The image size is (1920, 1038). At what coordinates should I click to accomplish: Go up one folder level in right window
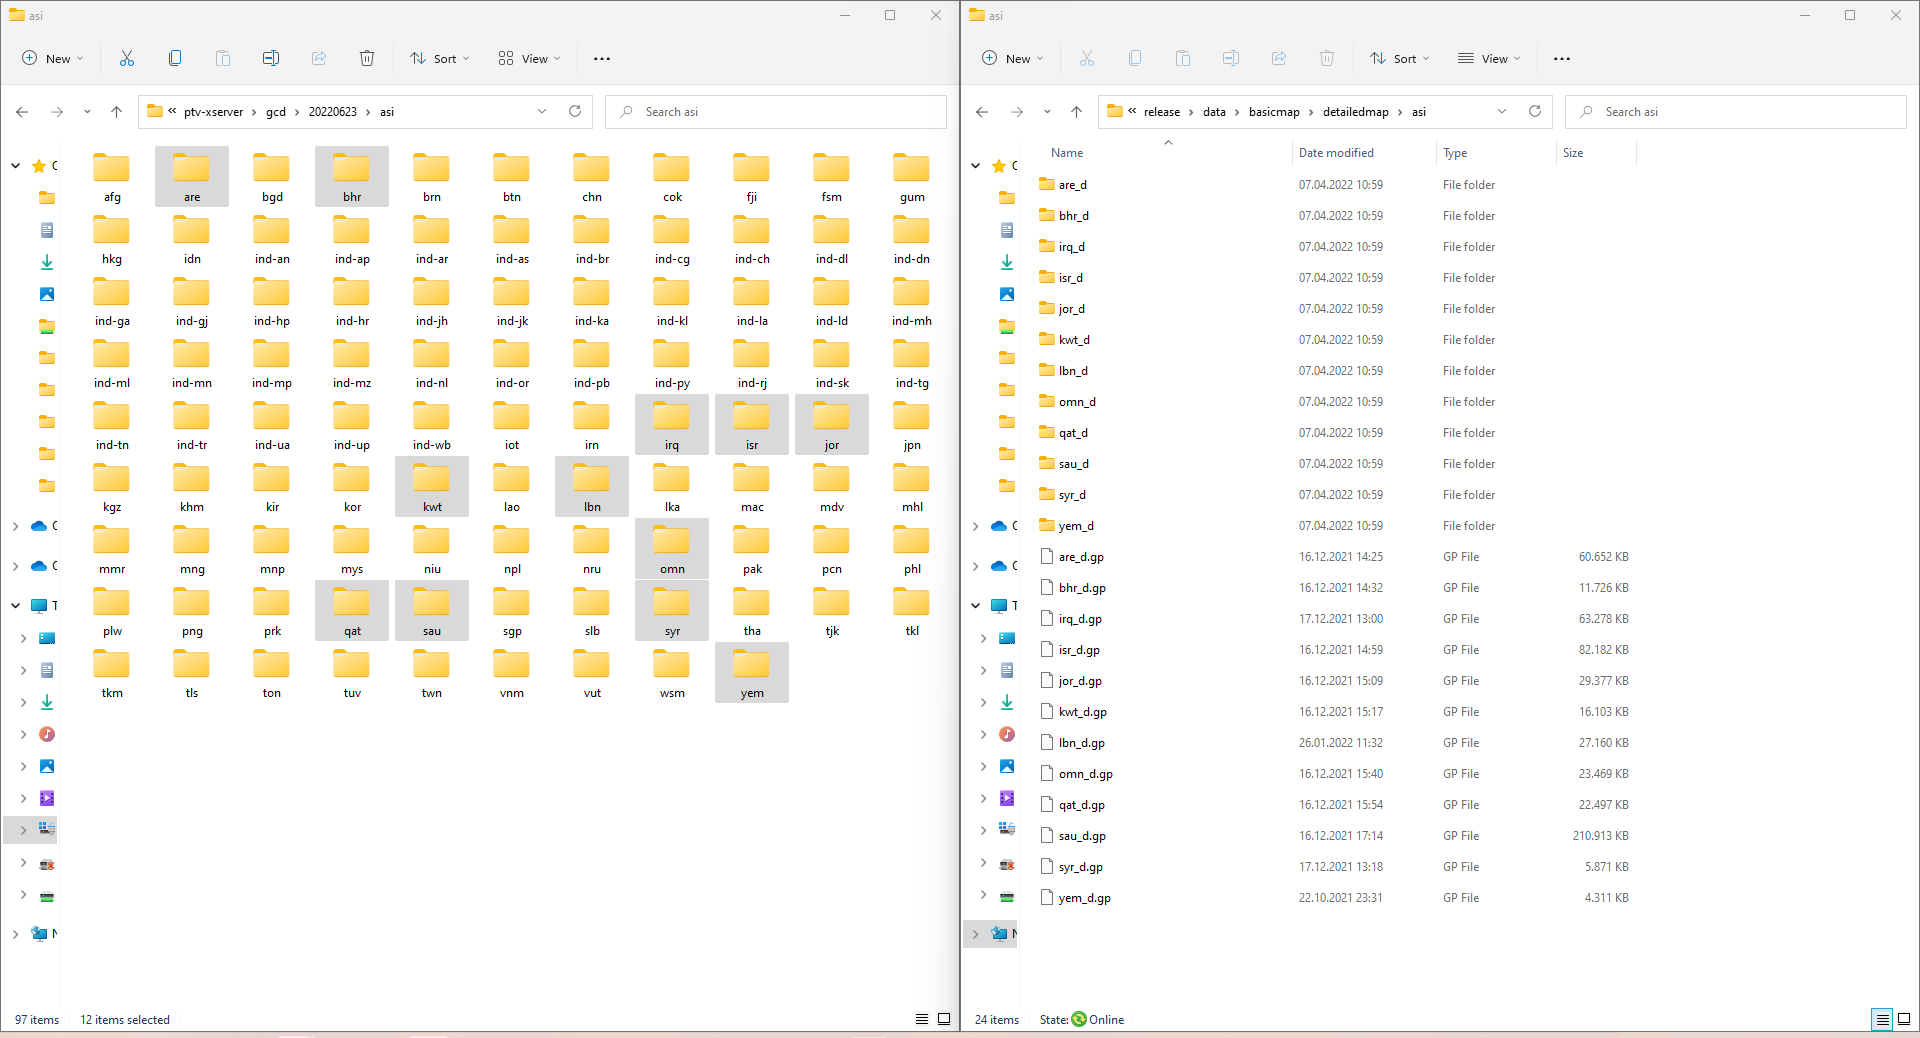pyautogui.click(x=1076, y=112)
